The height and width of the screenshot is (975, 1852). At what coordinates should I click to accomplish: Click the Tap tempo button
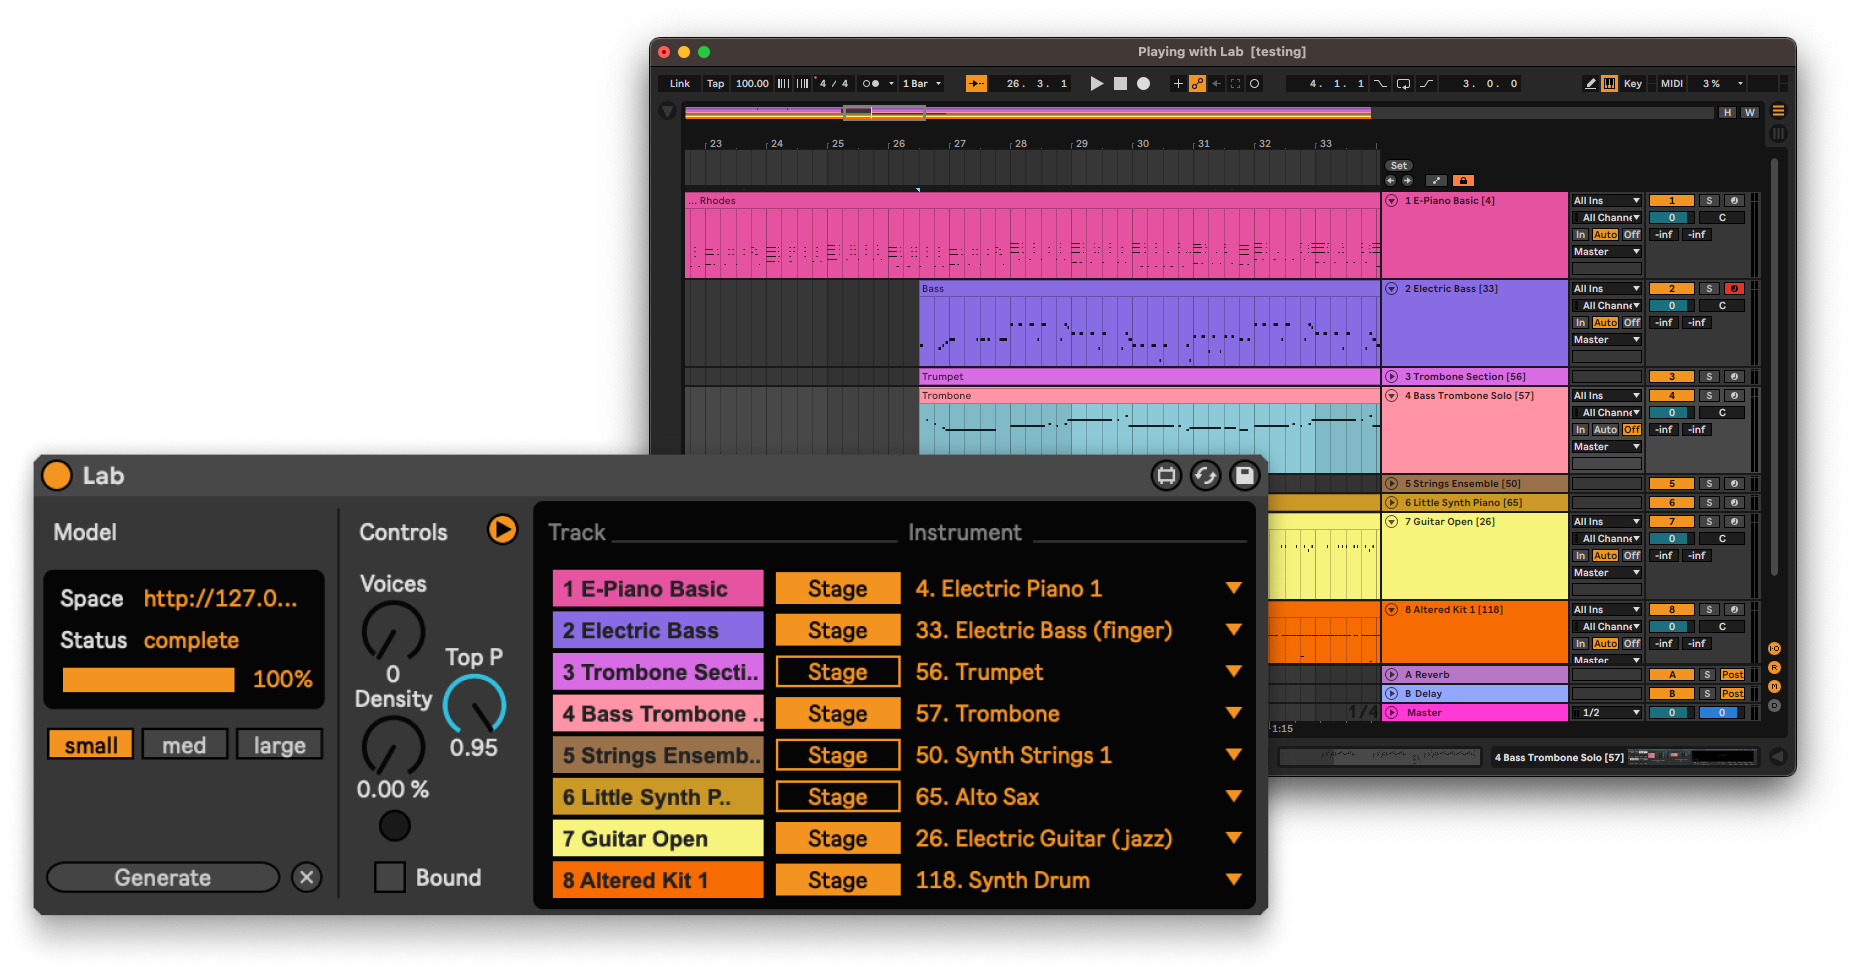click(715, 84)
